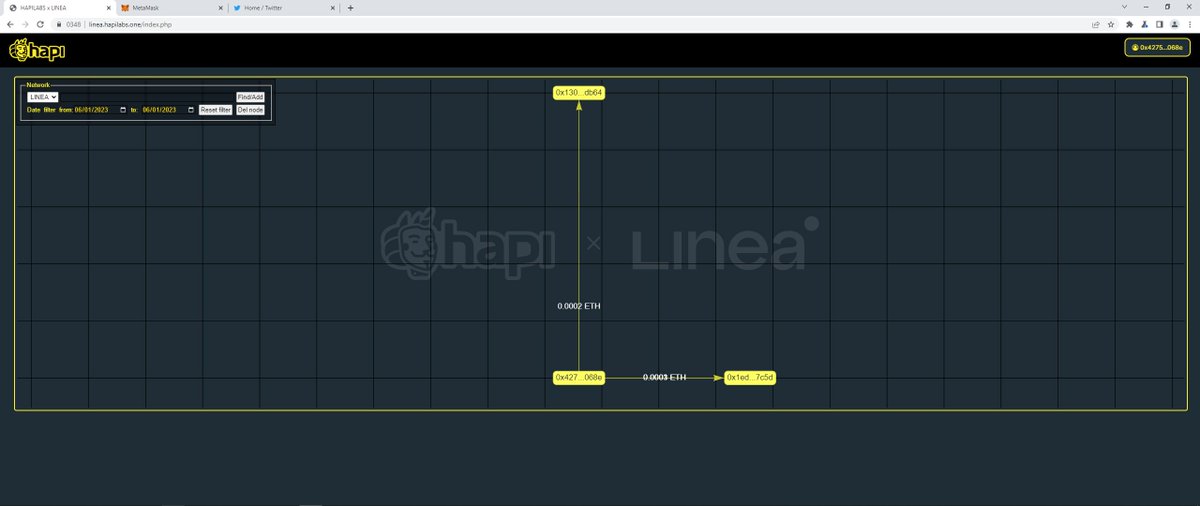Click the Find/Add button
This screenshot has width=1200, height=506.
[250, 97]
